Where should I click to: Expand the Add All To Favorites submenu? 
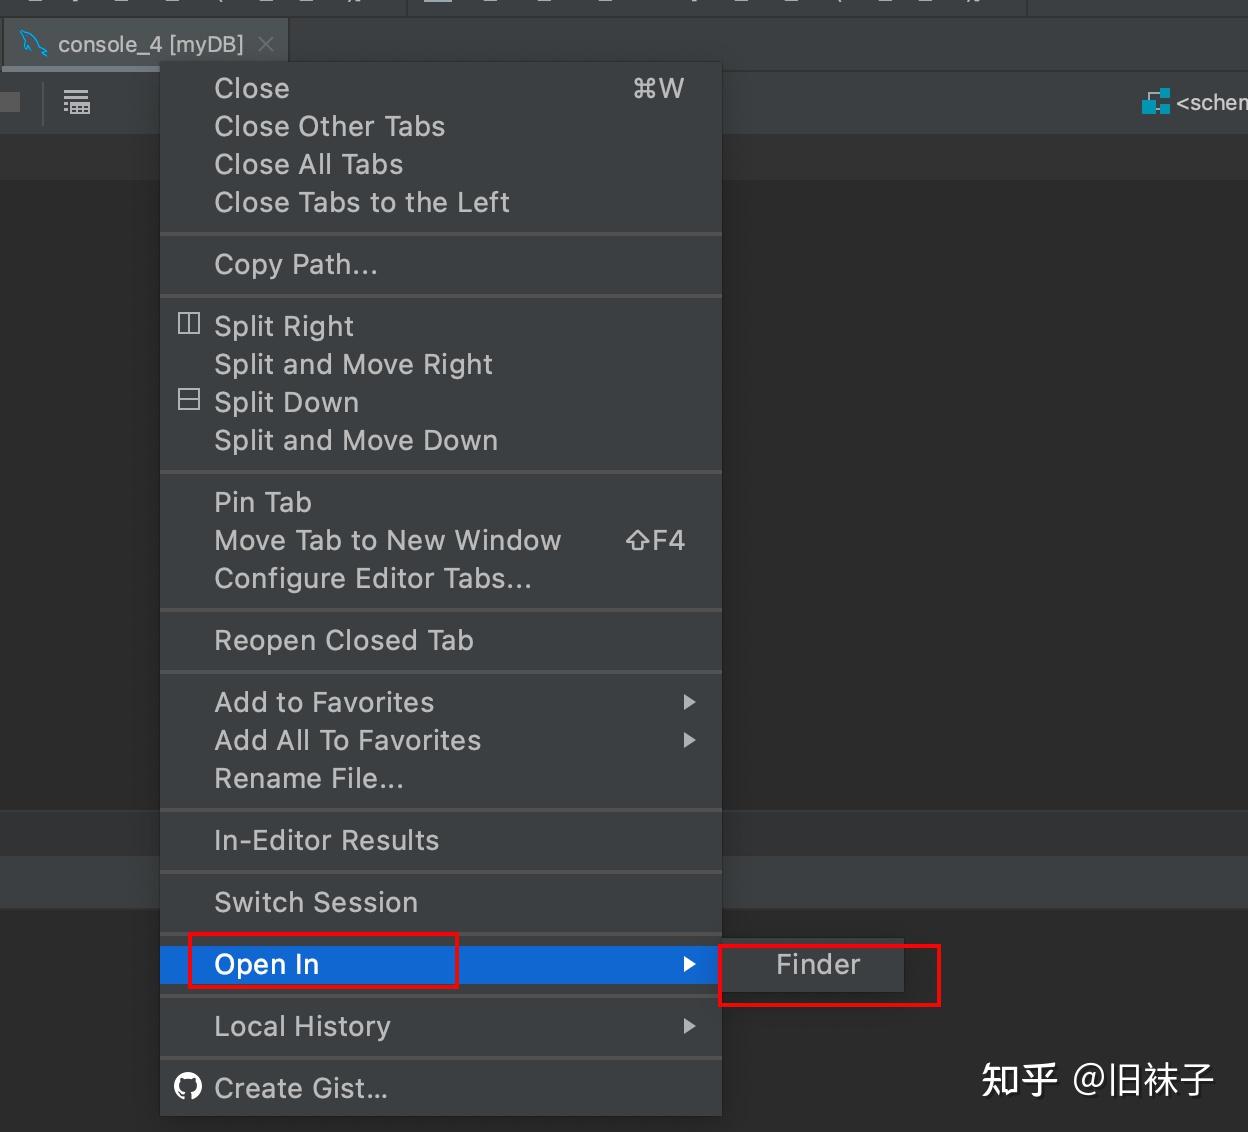click(x=688, y=740)
